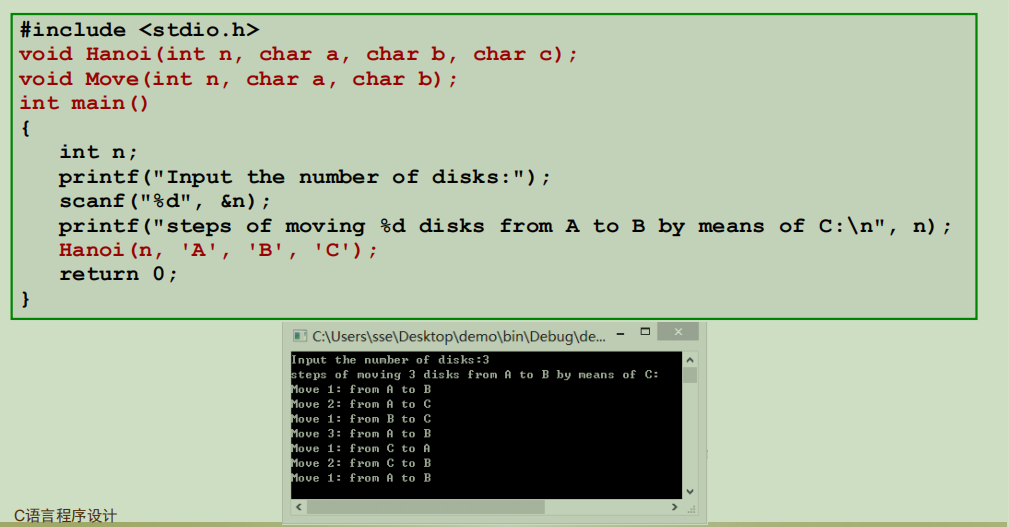
Task: Click the red Hanoi(n, 'A', 'B', 'C') call
Action: point(219,250)
